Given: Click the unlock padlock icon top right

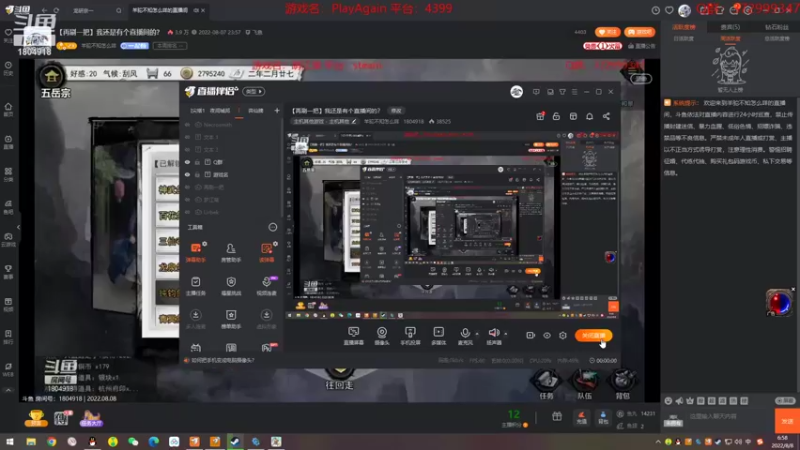Looking at the screenshot, I should tap(556, 116).
